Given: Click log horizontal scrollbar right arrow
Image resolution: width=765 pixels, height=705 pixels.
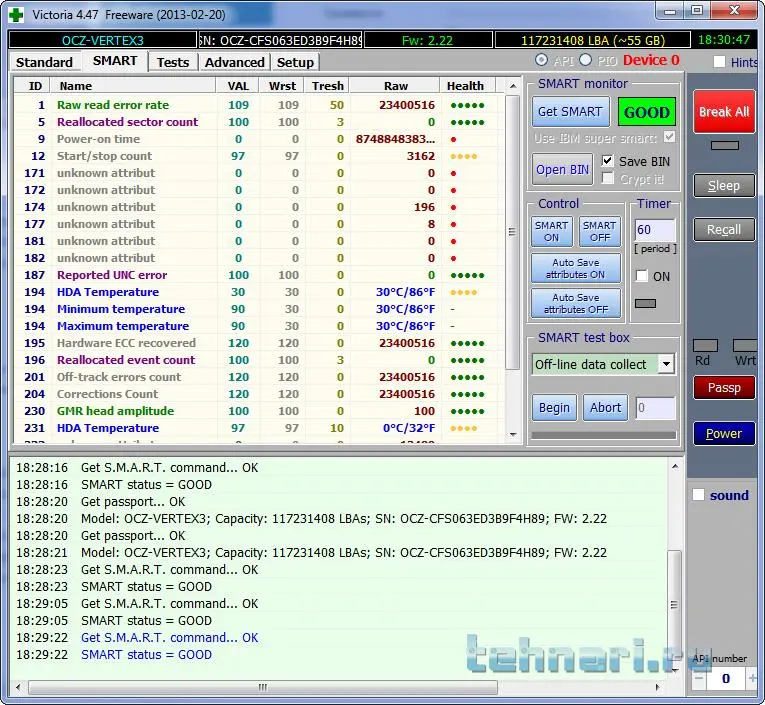Looking at the screenshot, I should click(657, 687).
